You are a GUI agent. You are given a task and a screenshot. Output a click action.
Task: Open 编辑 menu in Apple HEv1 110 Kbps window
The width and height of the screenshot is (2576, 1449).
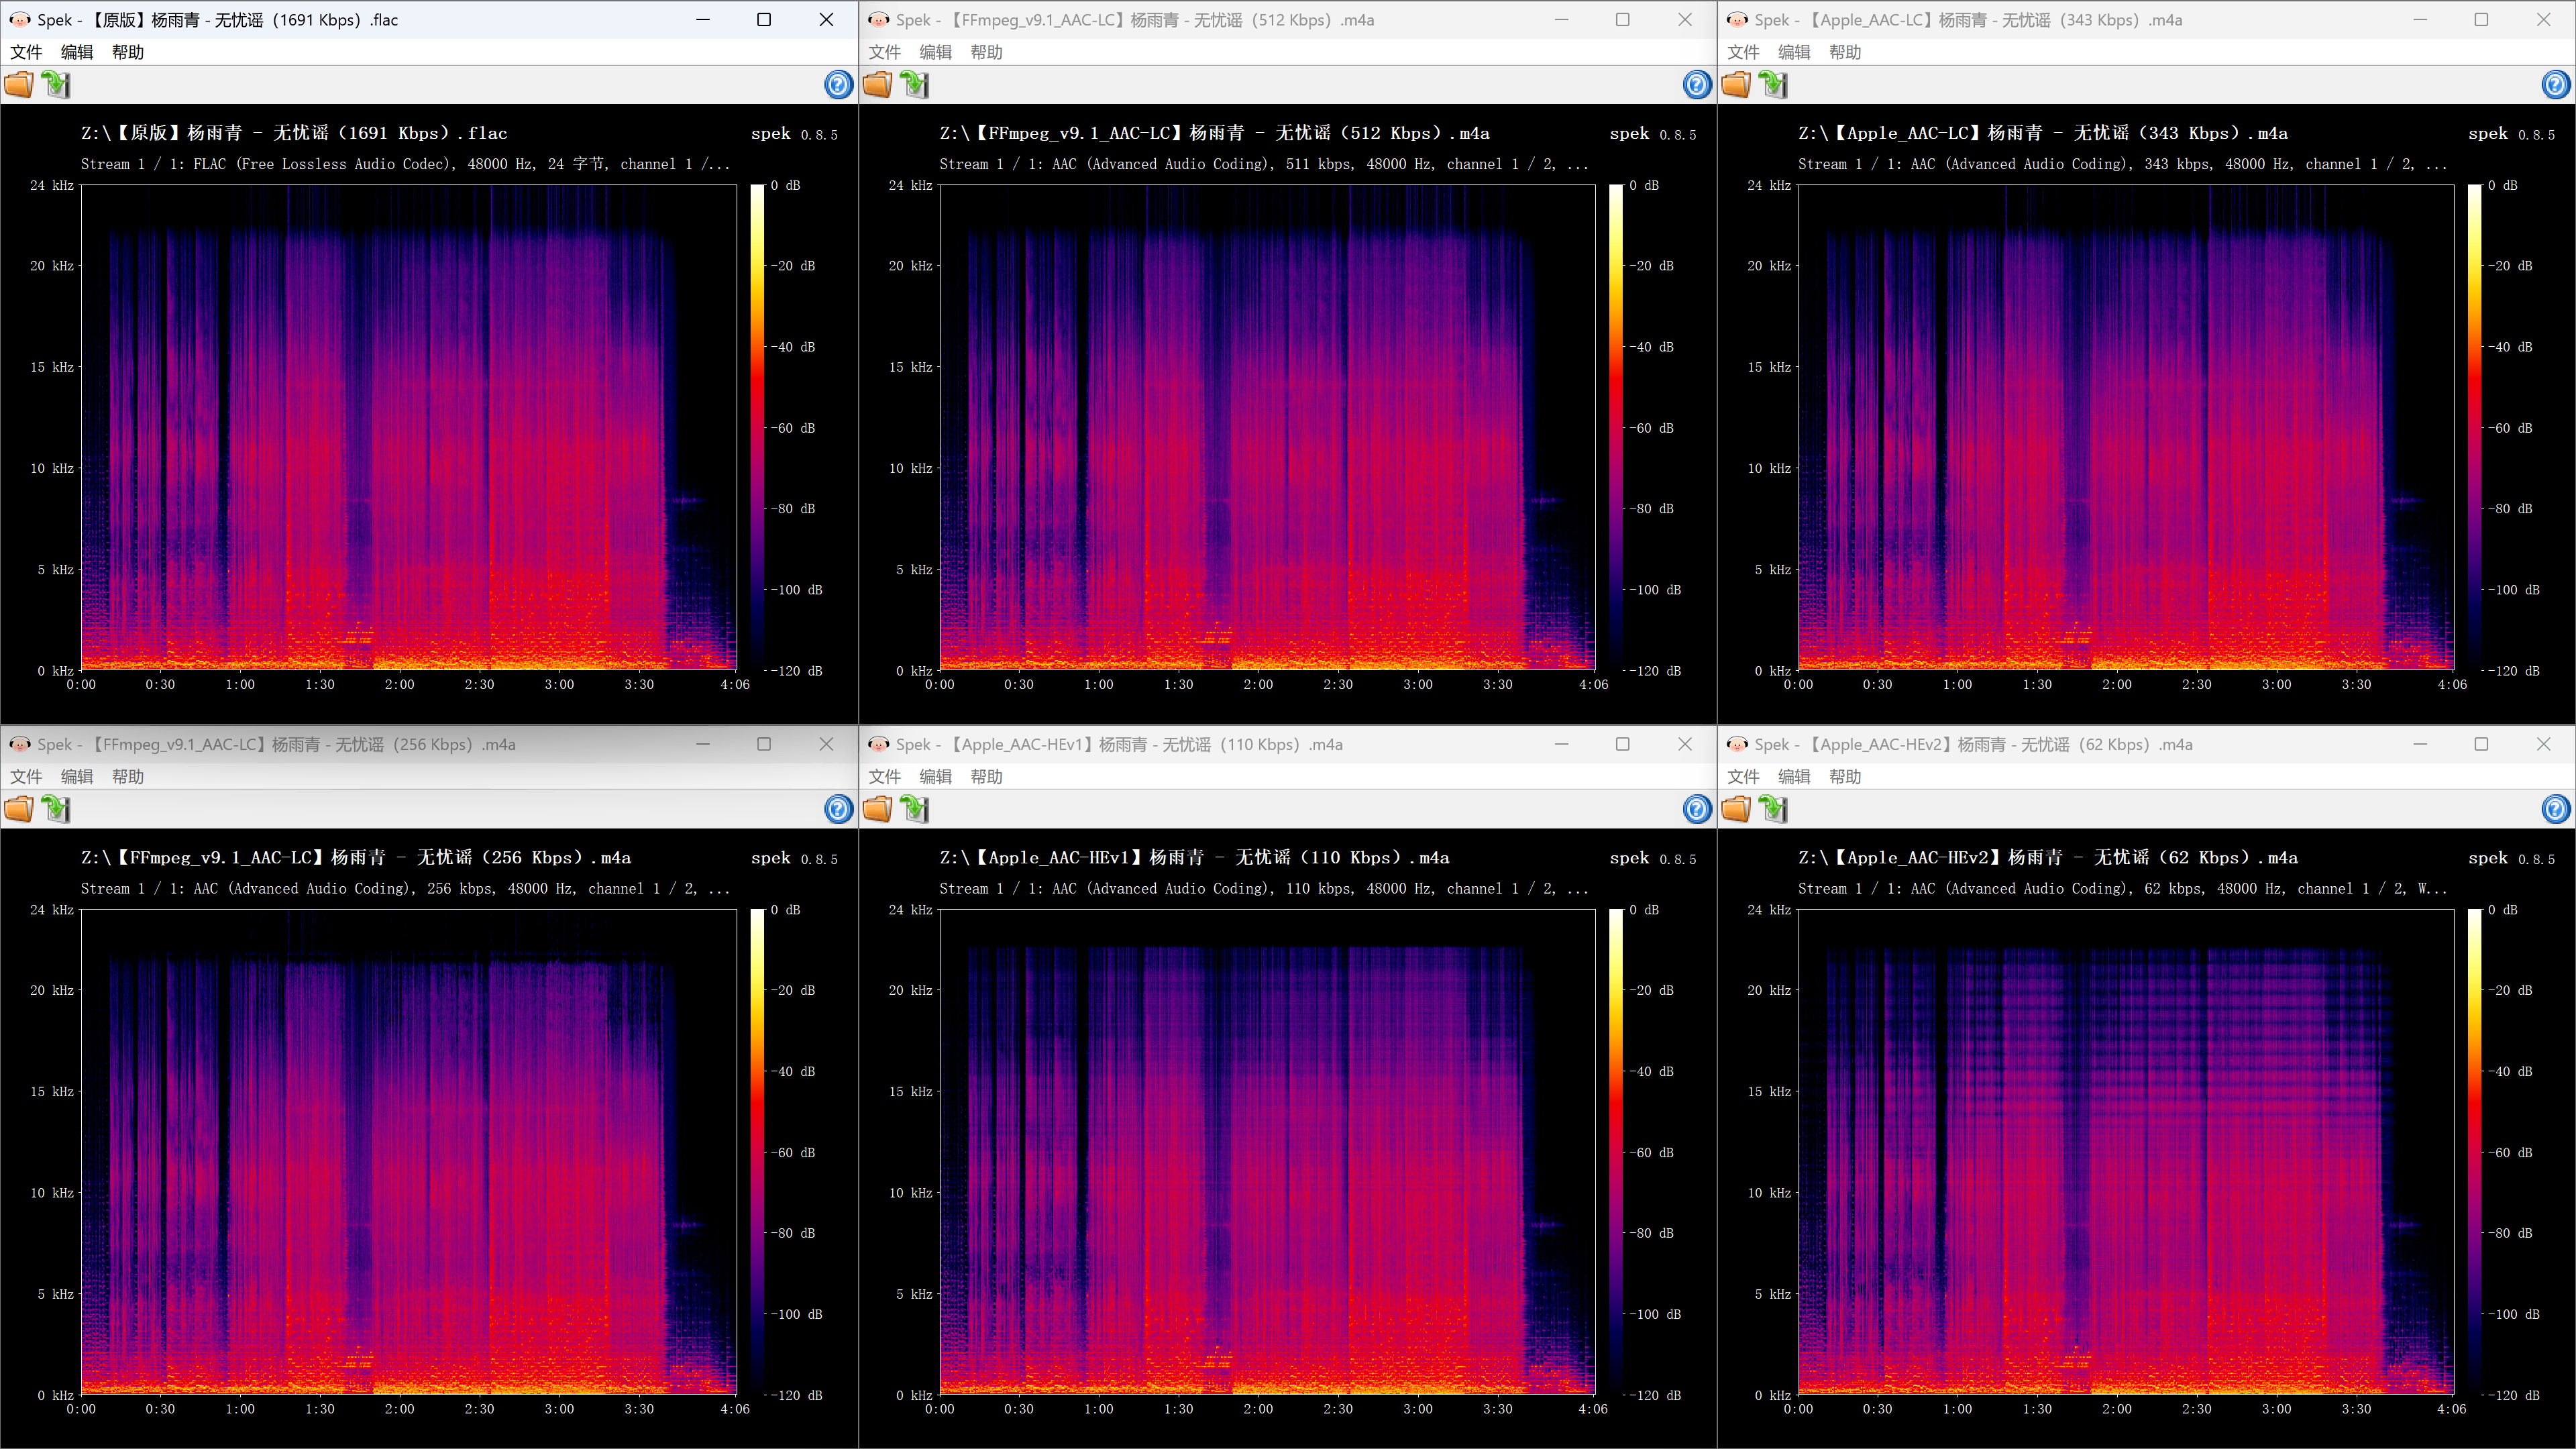pos(935,776)
